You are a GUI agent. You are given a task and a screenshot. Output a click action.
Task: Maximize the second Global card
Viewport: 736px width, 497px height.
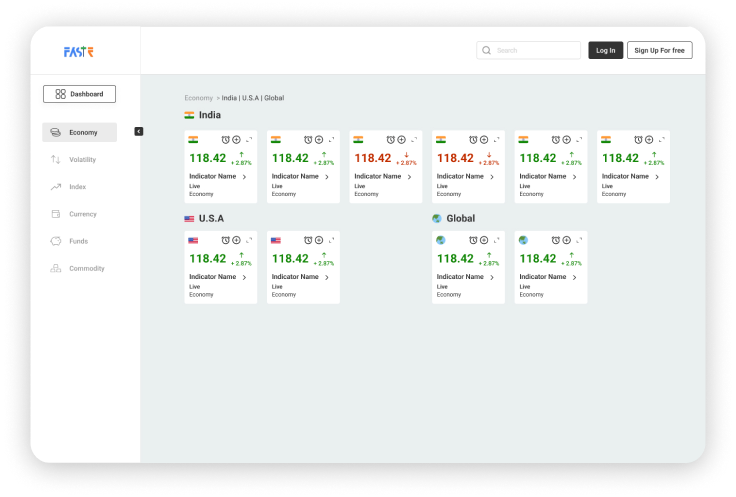coord(580,240)
